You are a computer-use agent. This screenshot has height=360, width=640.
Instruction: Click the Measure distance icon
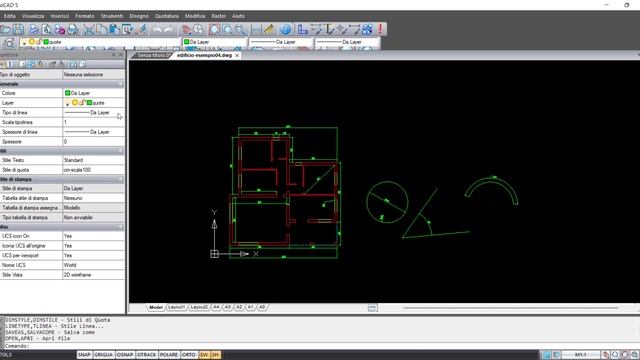pyautogui.click(x=256, y=29)
